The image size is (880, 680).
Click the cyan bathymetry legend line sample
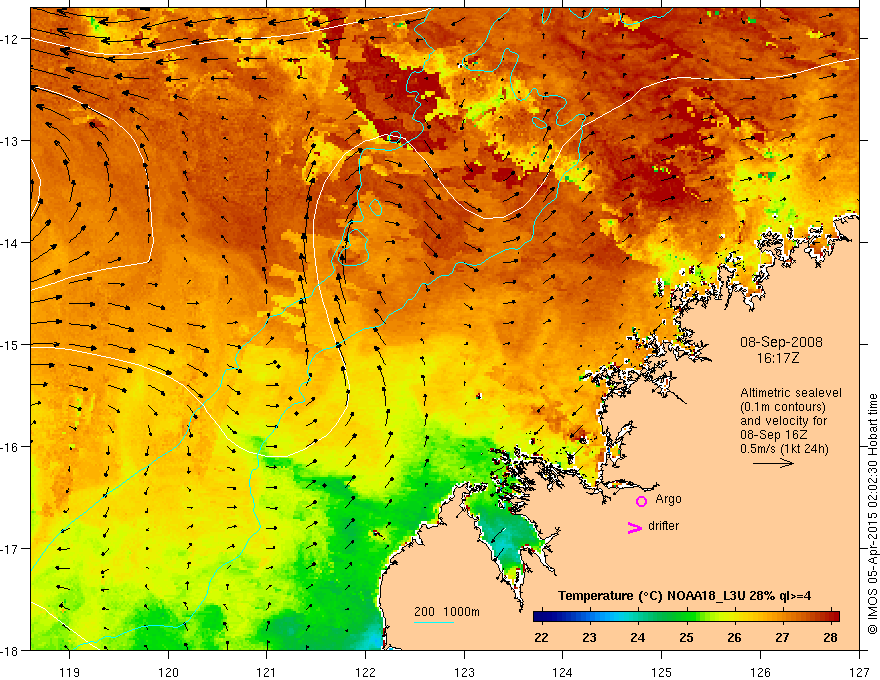click(434, 622)
